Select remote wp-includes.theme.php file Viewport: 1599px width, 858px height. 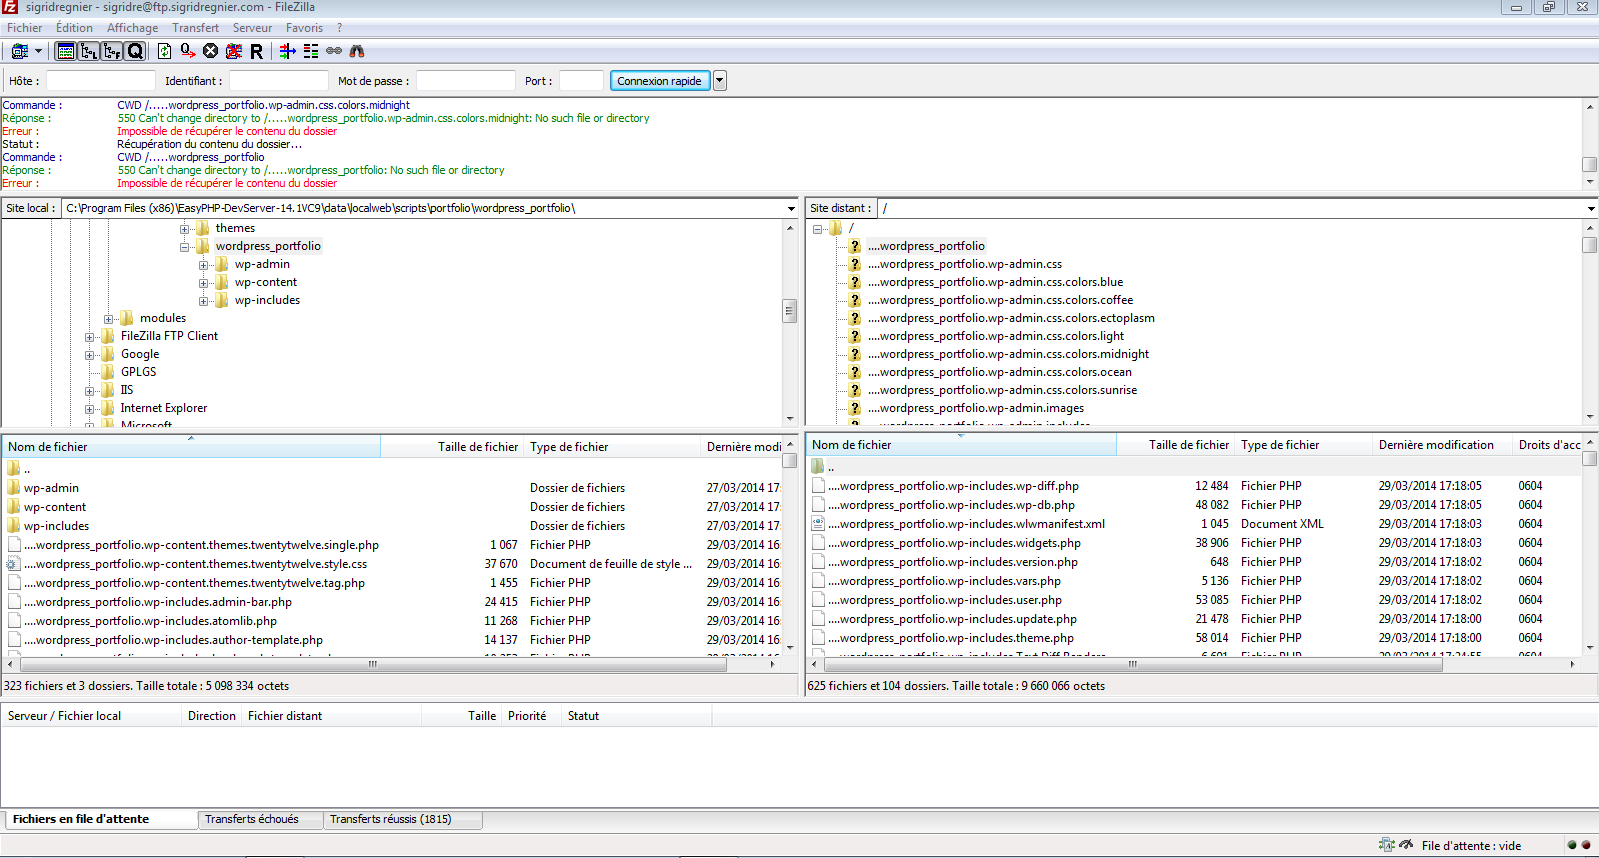(950, 638)
